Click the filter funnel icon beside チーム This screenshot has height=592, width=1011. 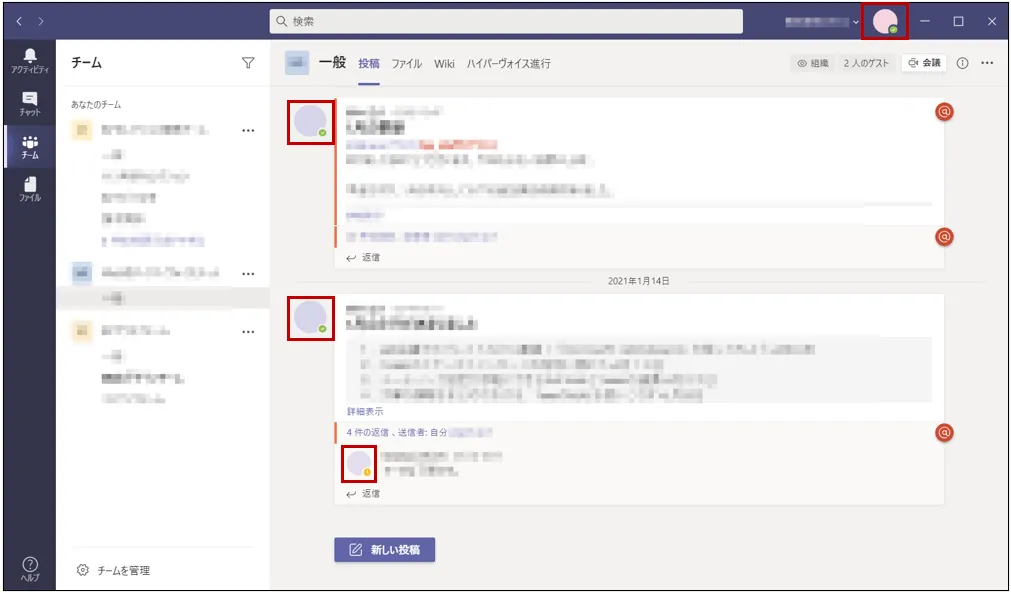pos(248,63)
